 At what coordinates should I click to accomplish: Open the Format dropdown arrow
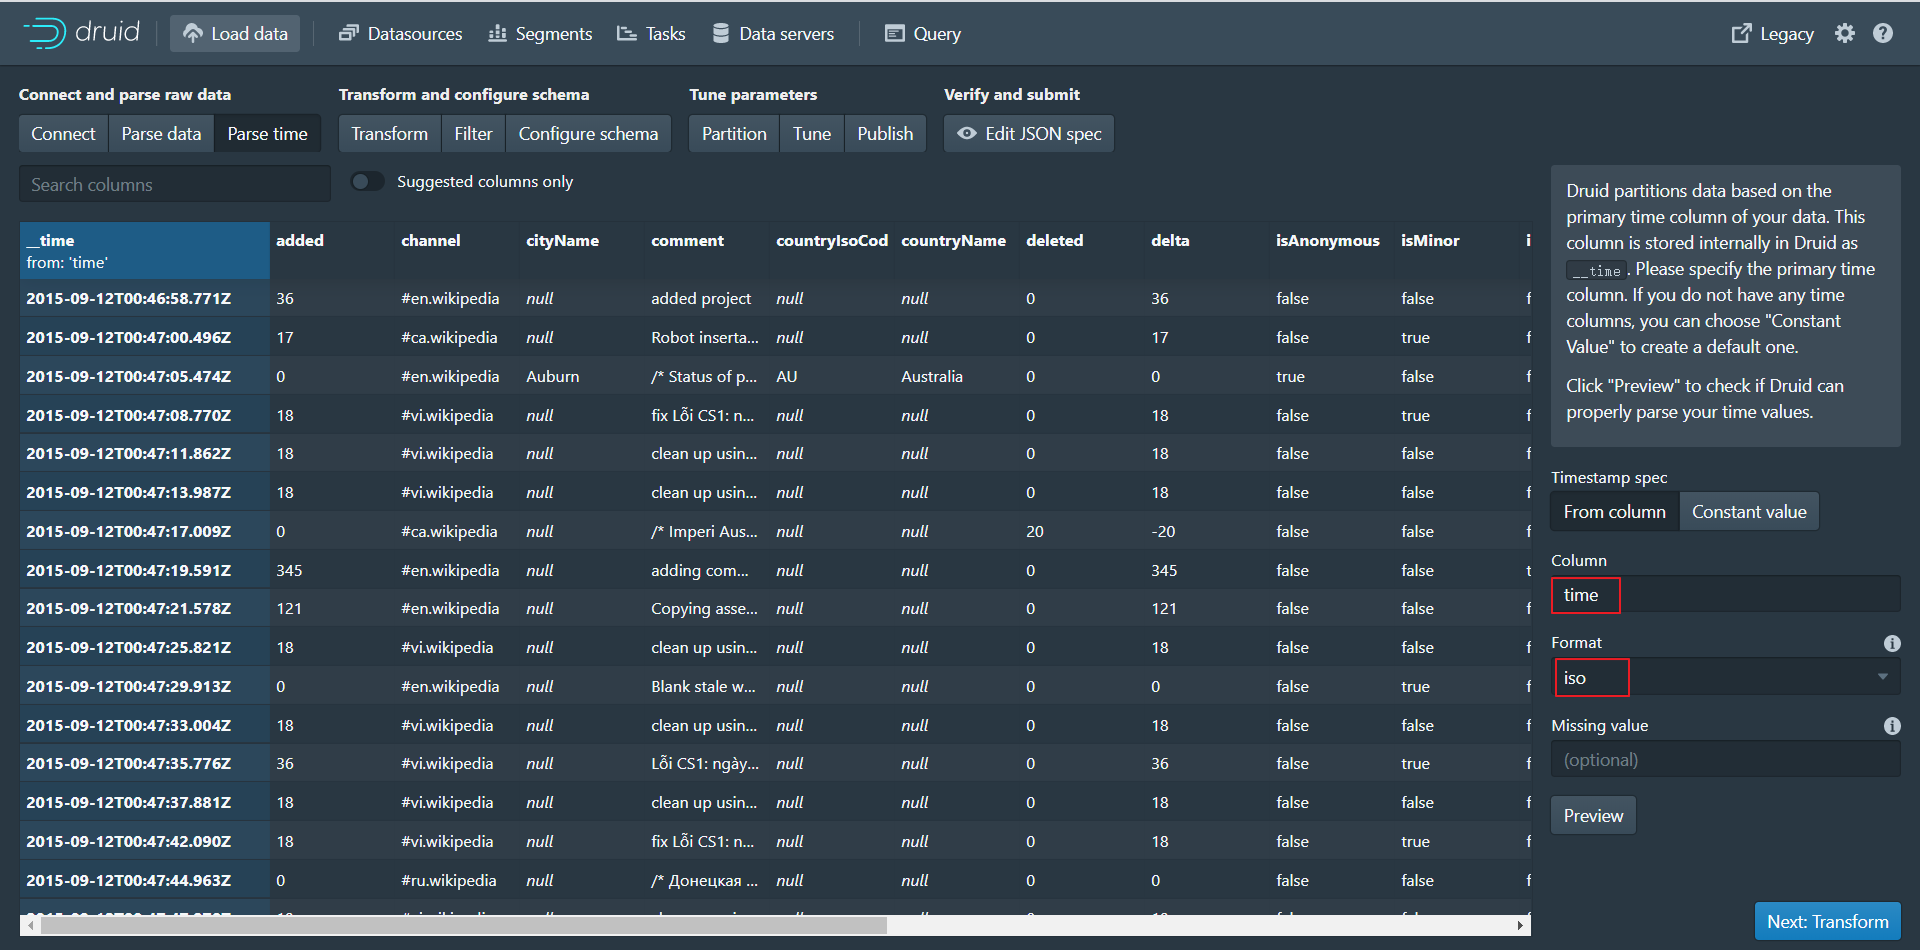(1883, 677)
